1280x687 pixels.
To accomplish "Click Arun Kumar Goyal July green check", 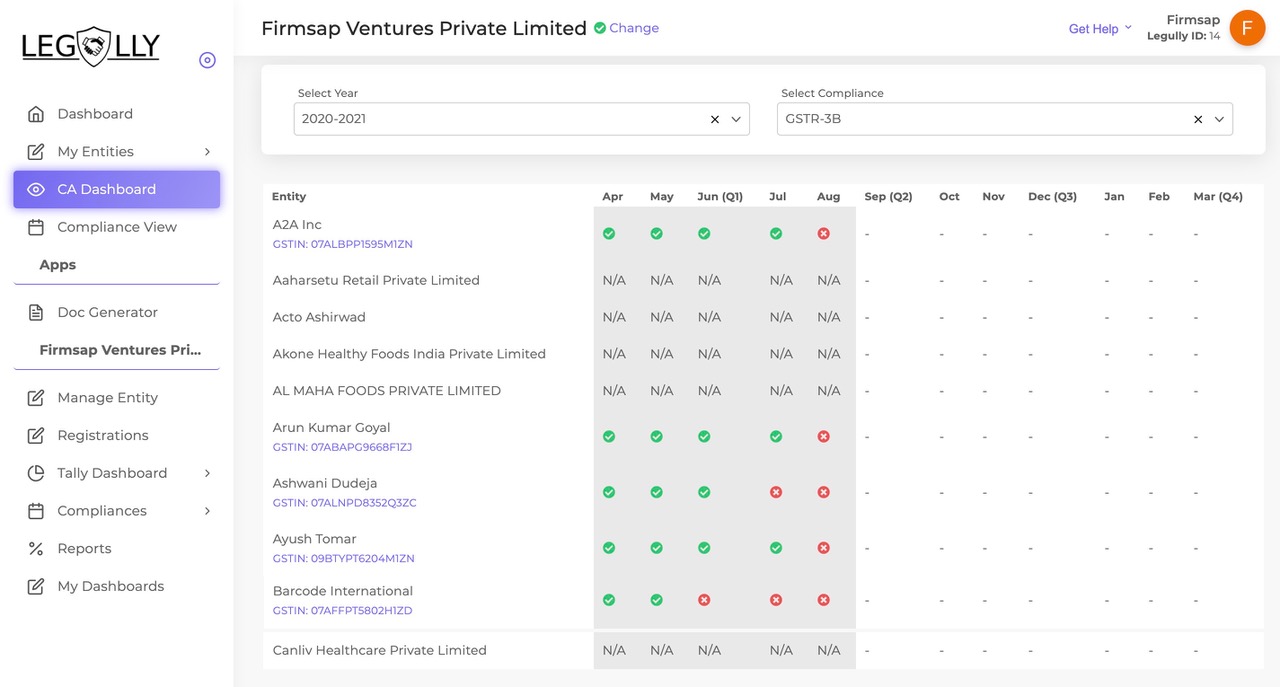I will (776, 437).
